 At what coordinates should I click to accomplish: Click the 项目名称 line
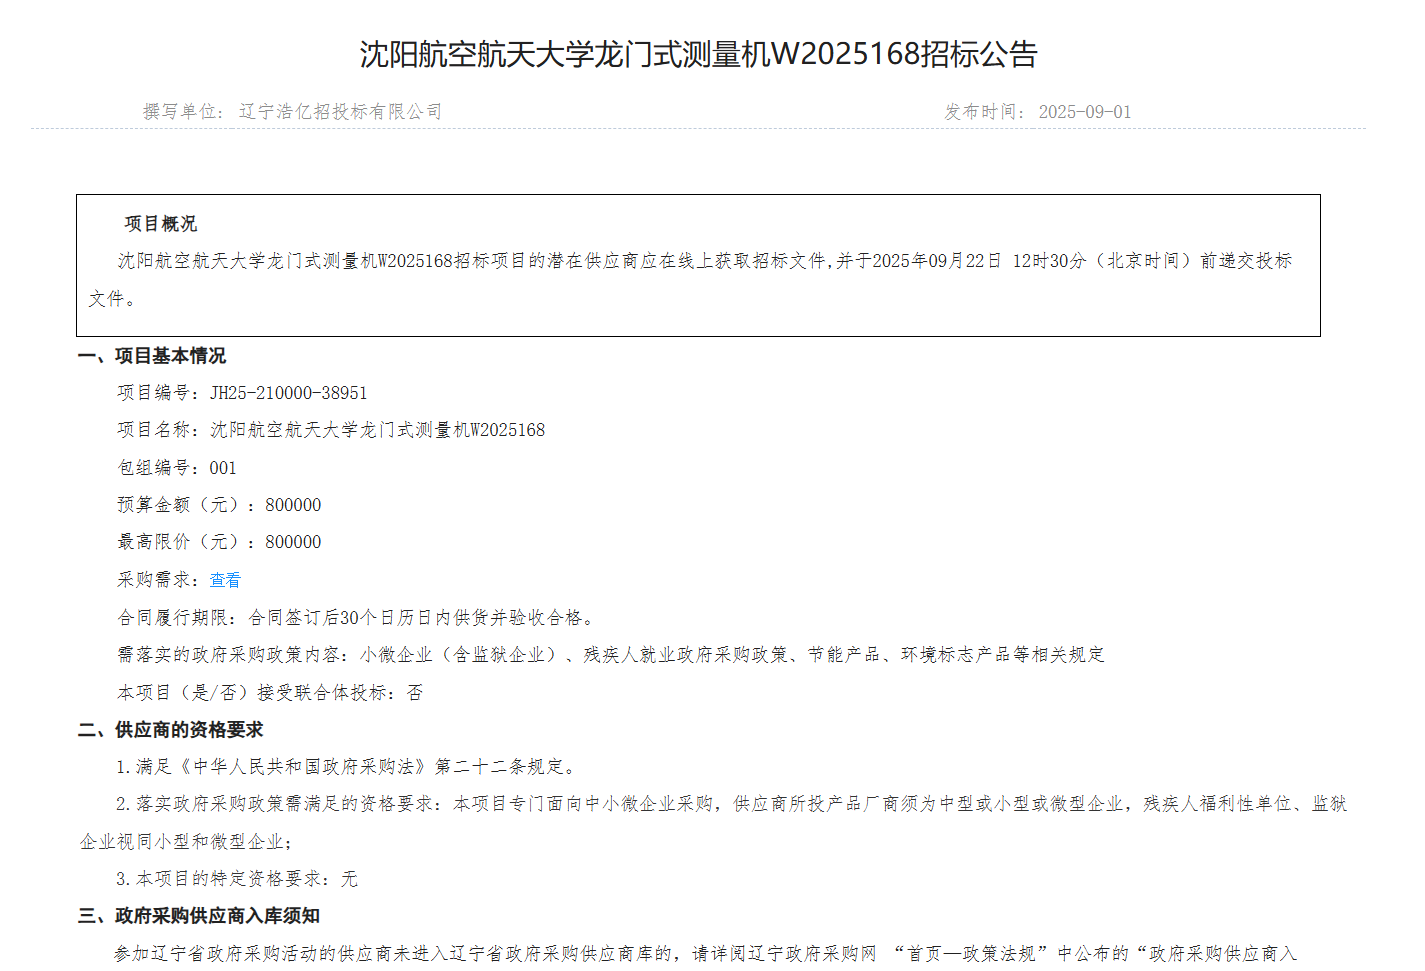(331, 430)
